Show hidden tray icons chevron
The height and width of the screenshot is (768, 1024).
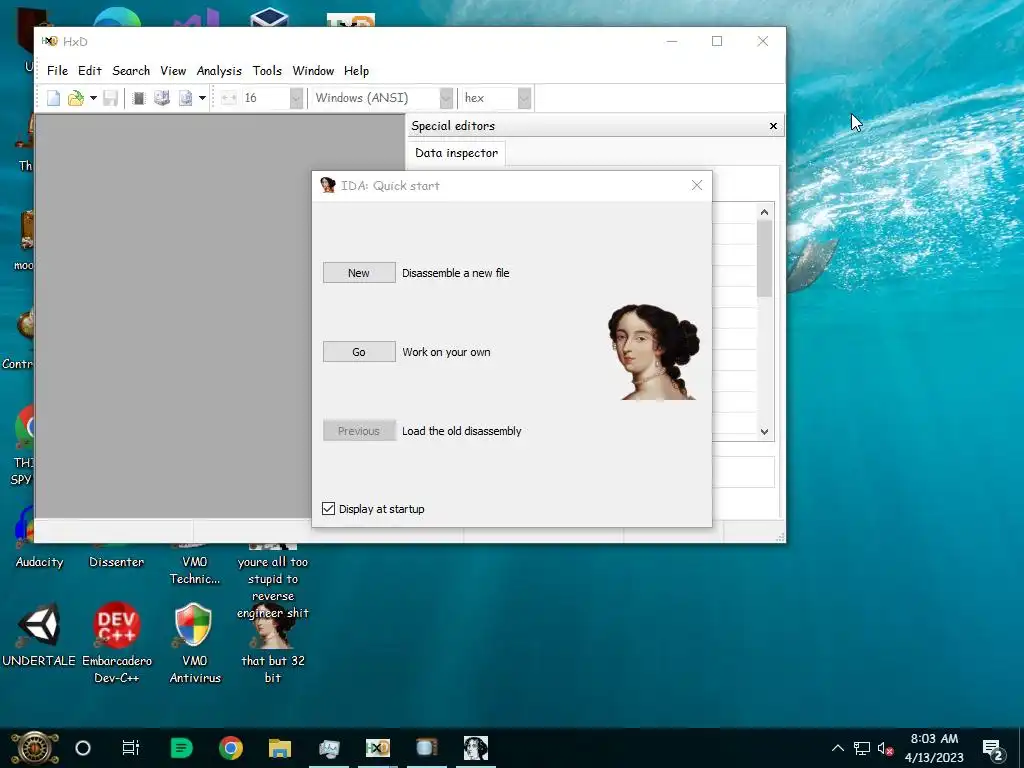pos(838,748)
